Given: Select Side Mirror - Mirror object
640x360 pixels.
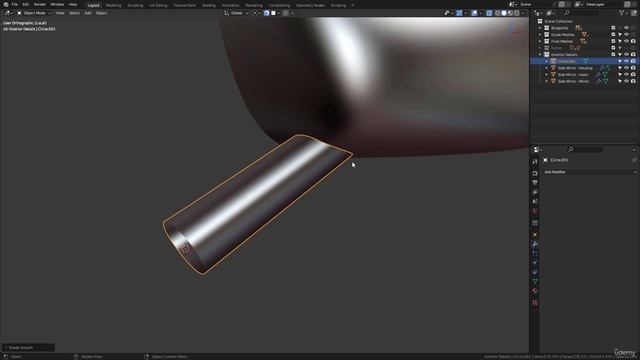Looking at the screenshot, I should [573, 81].
